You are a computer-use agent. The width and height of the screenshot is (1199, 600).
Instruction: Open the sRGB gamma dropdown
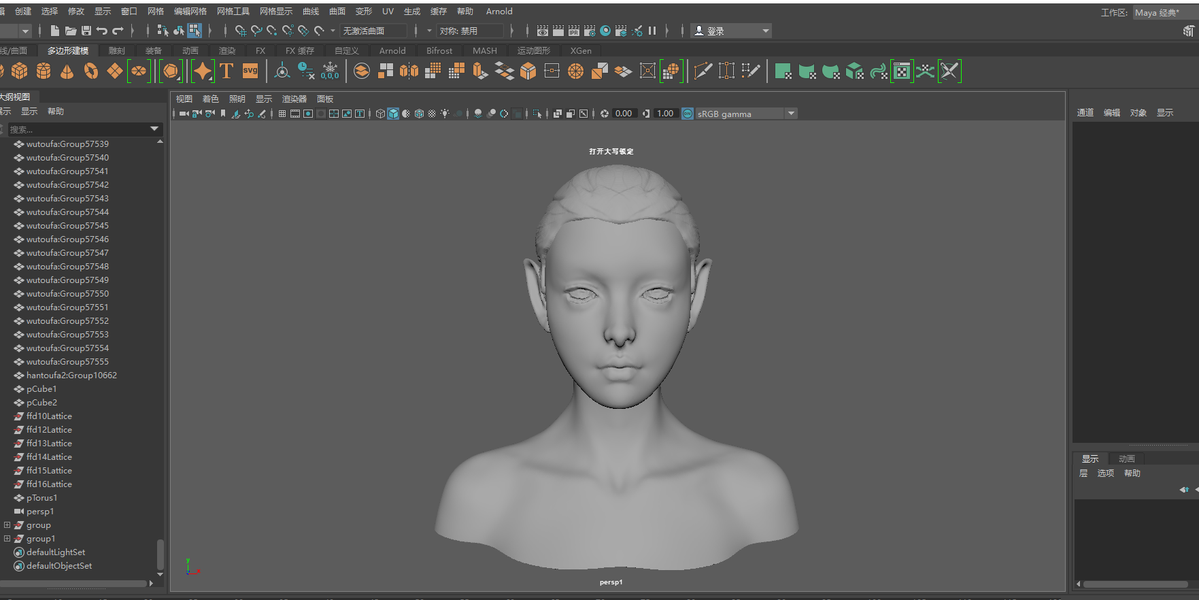pos(790,114)
